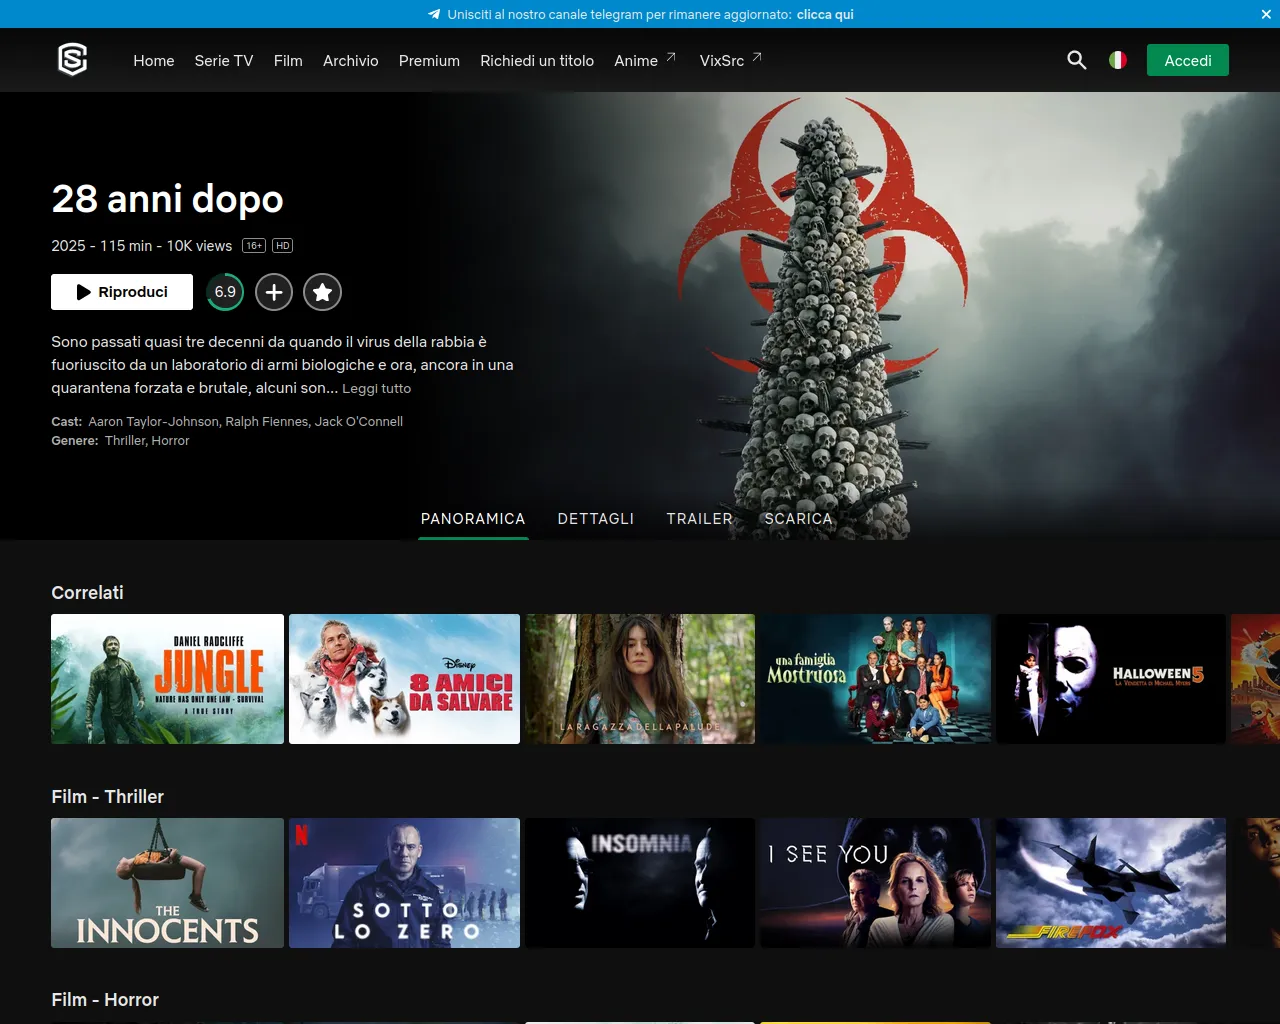This screenshot has height=1024, width=1280.
Task: Click the Accedi login button
Action: click(1188, 60)
